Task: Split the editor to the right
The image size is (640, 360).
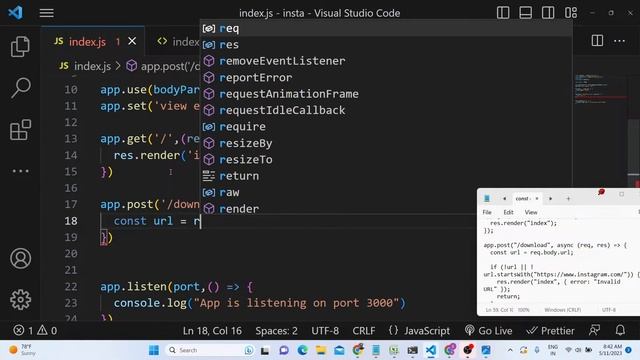Action: (x=597, y=40)
